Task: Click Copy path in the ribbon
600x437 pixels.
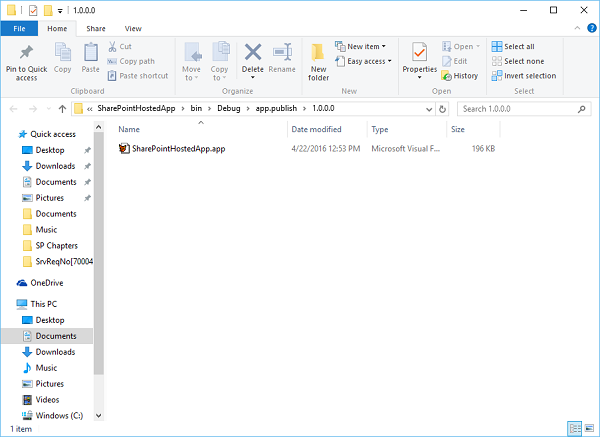Action: [x=131, y=61]
